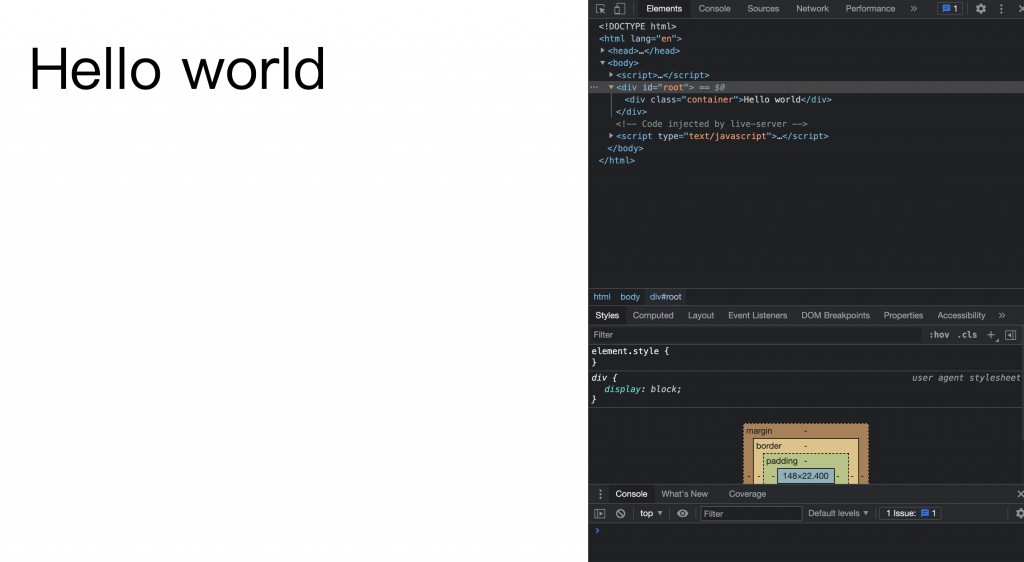1024x562 pixels.
Task: Open the Performance tab
Action: coord(870,8)
